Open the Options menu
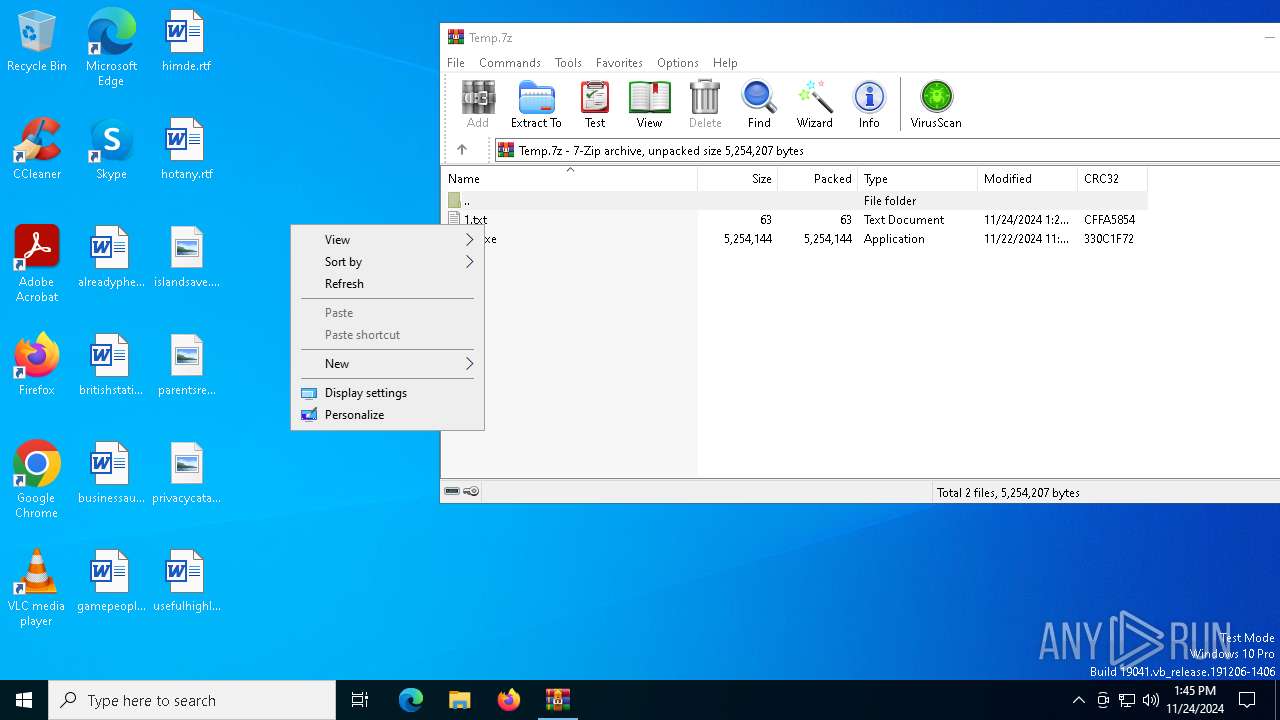This screenshot has width=1280, height=720. tap(678, 62)
